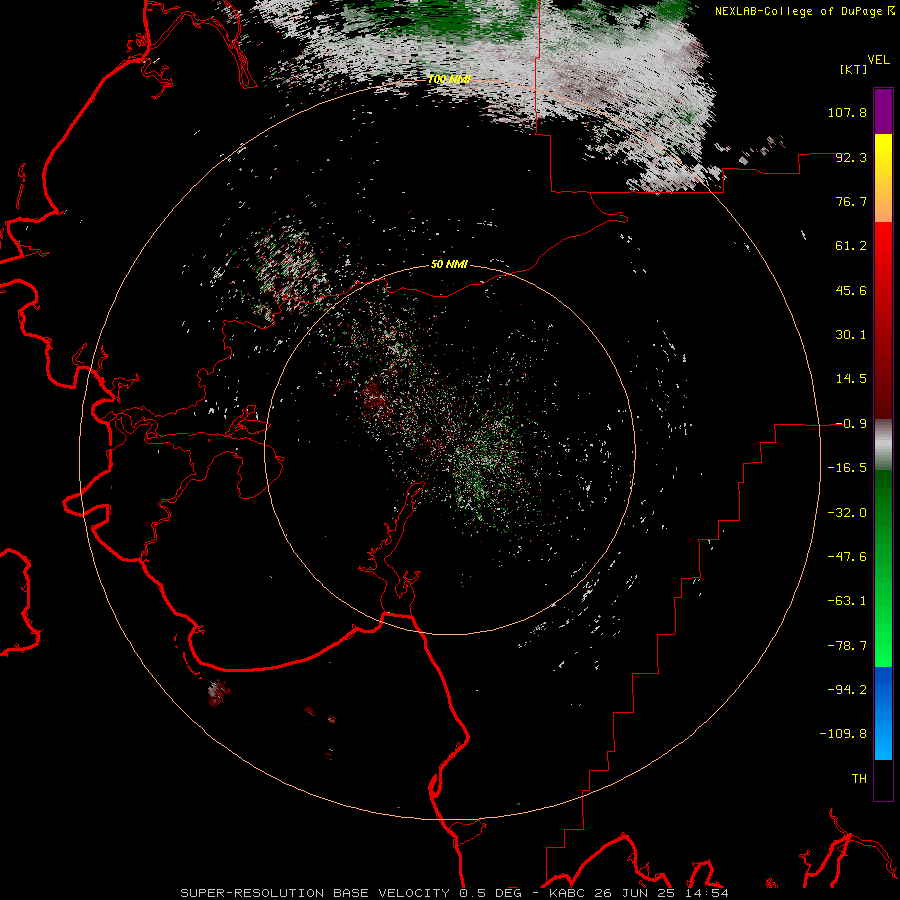Select the 14.5 scale value
The image size is (900, 900).
coord(851,379)
